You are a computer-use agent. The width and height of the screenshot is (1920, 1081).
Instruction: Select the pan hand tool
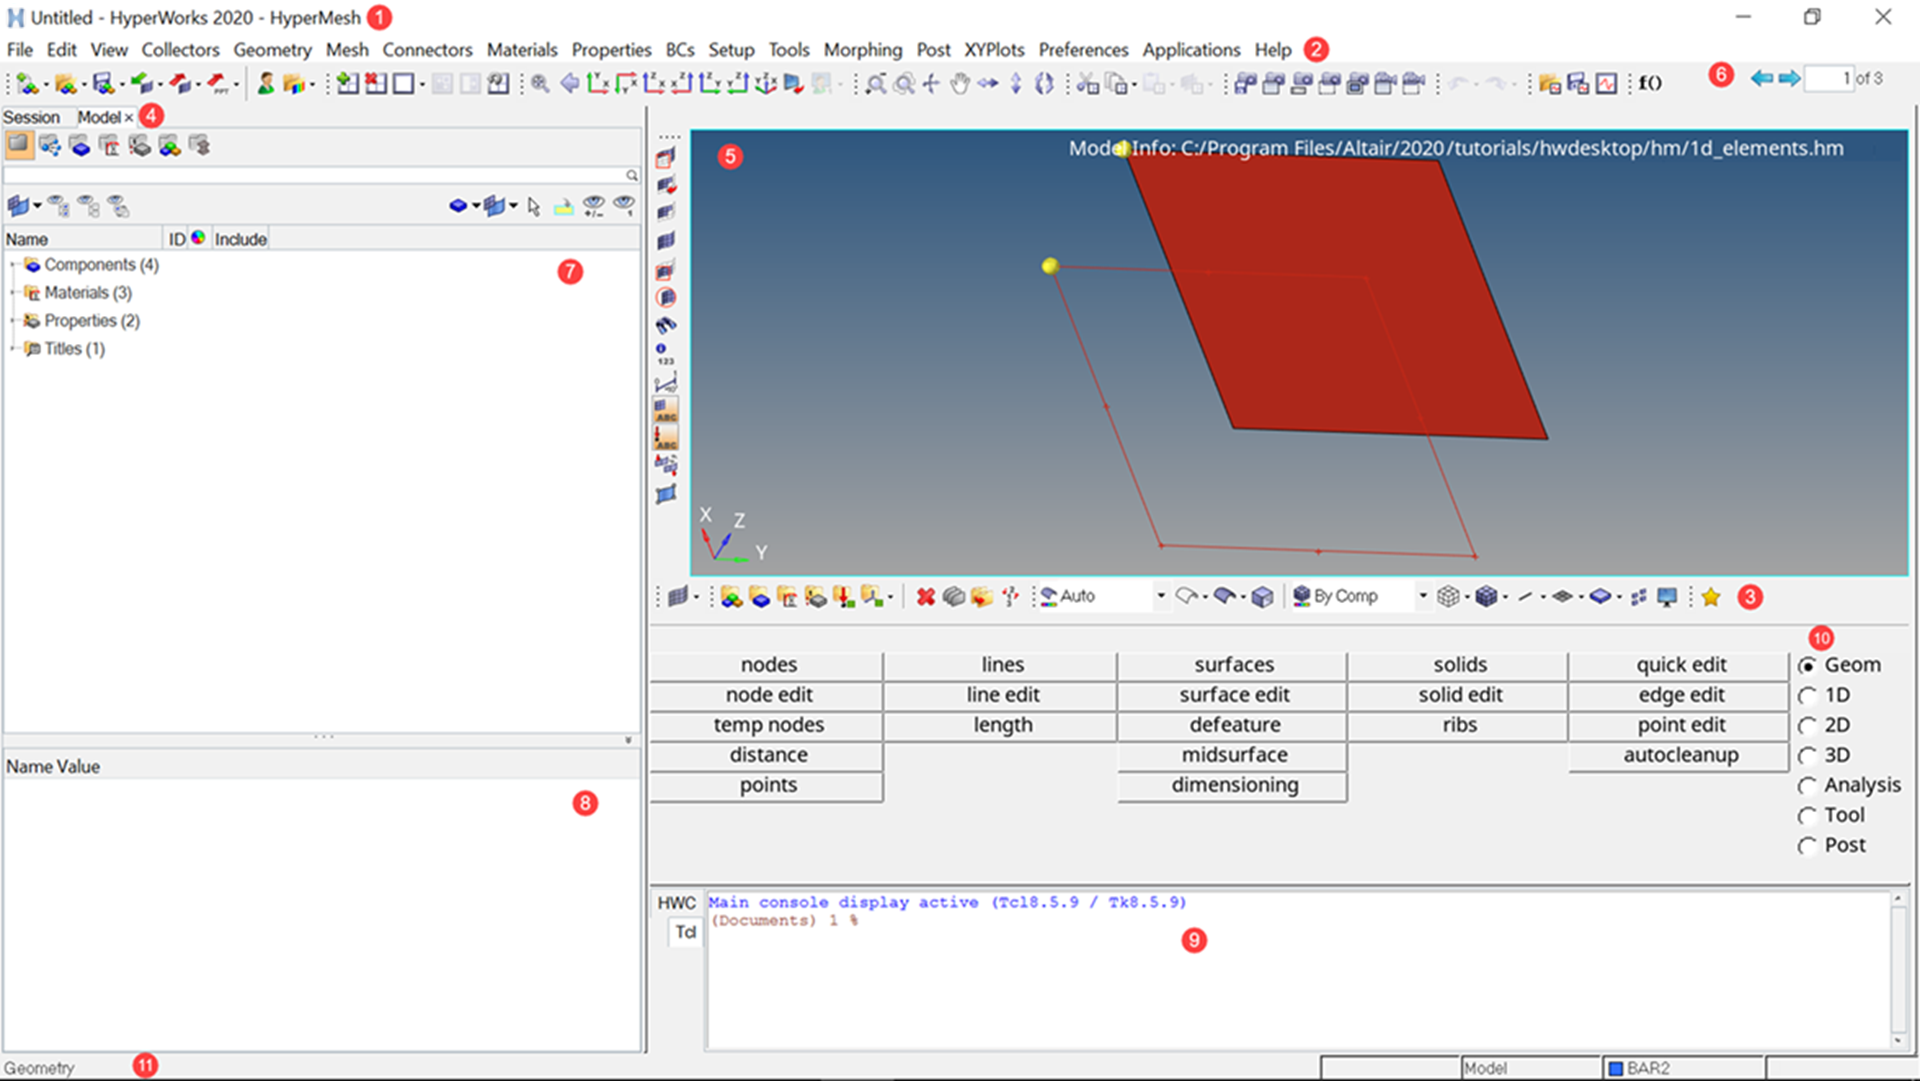(959, 84)
